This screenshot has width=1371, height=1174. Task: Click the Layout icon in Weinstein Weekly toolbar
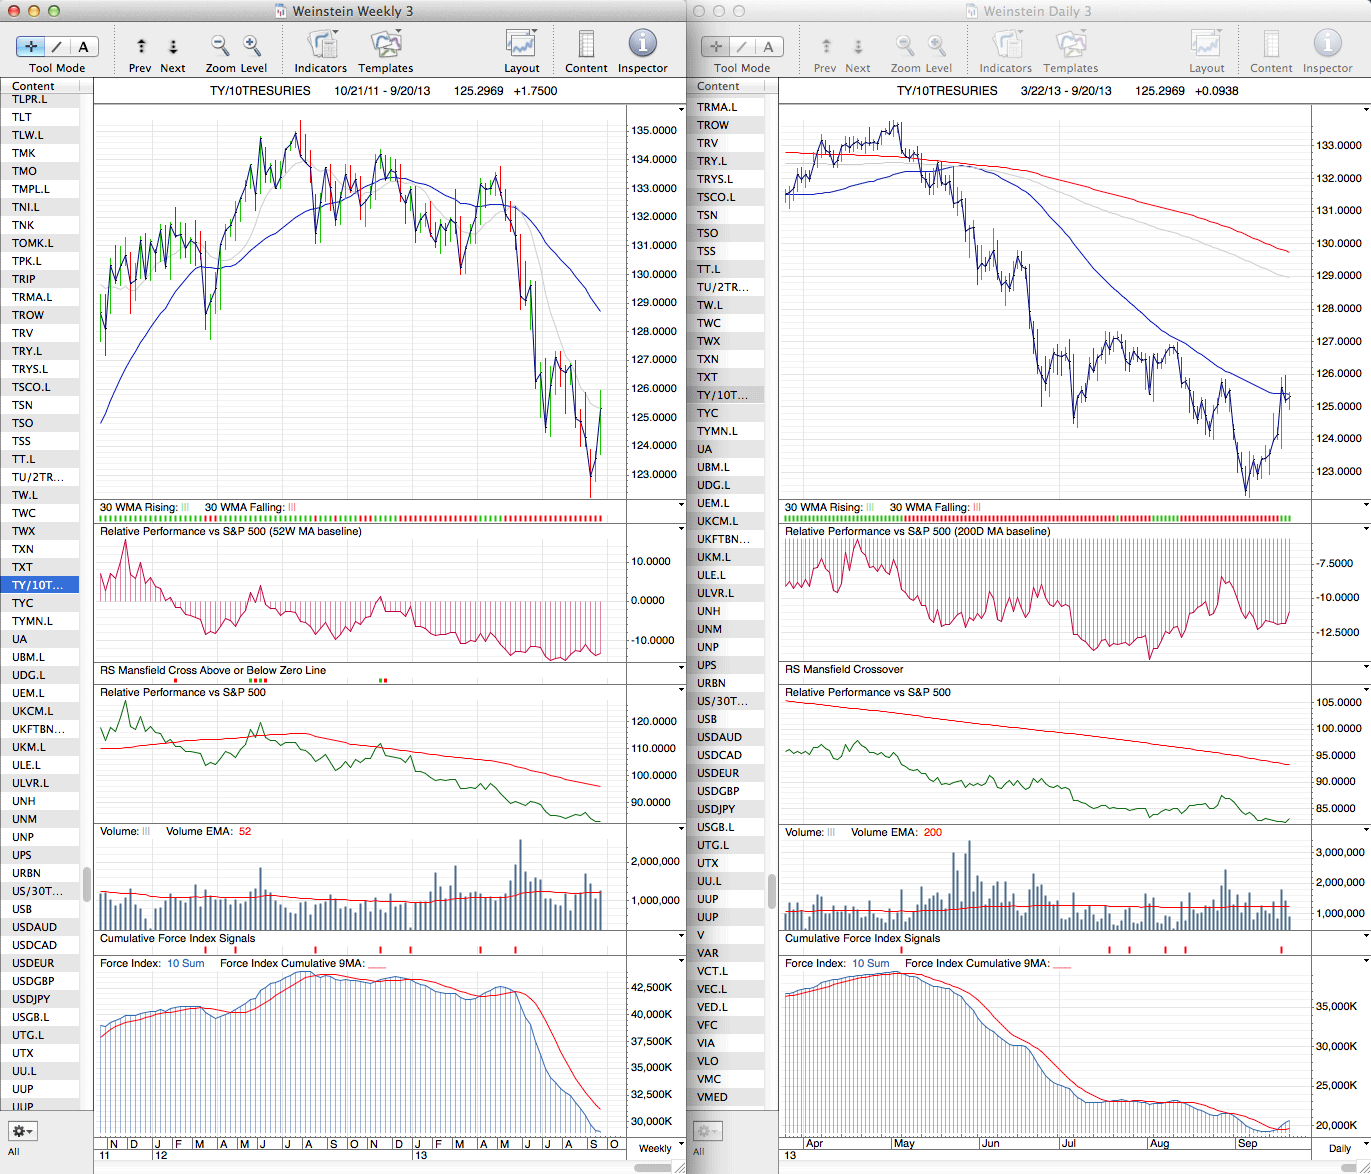pos(521,45)
